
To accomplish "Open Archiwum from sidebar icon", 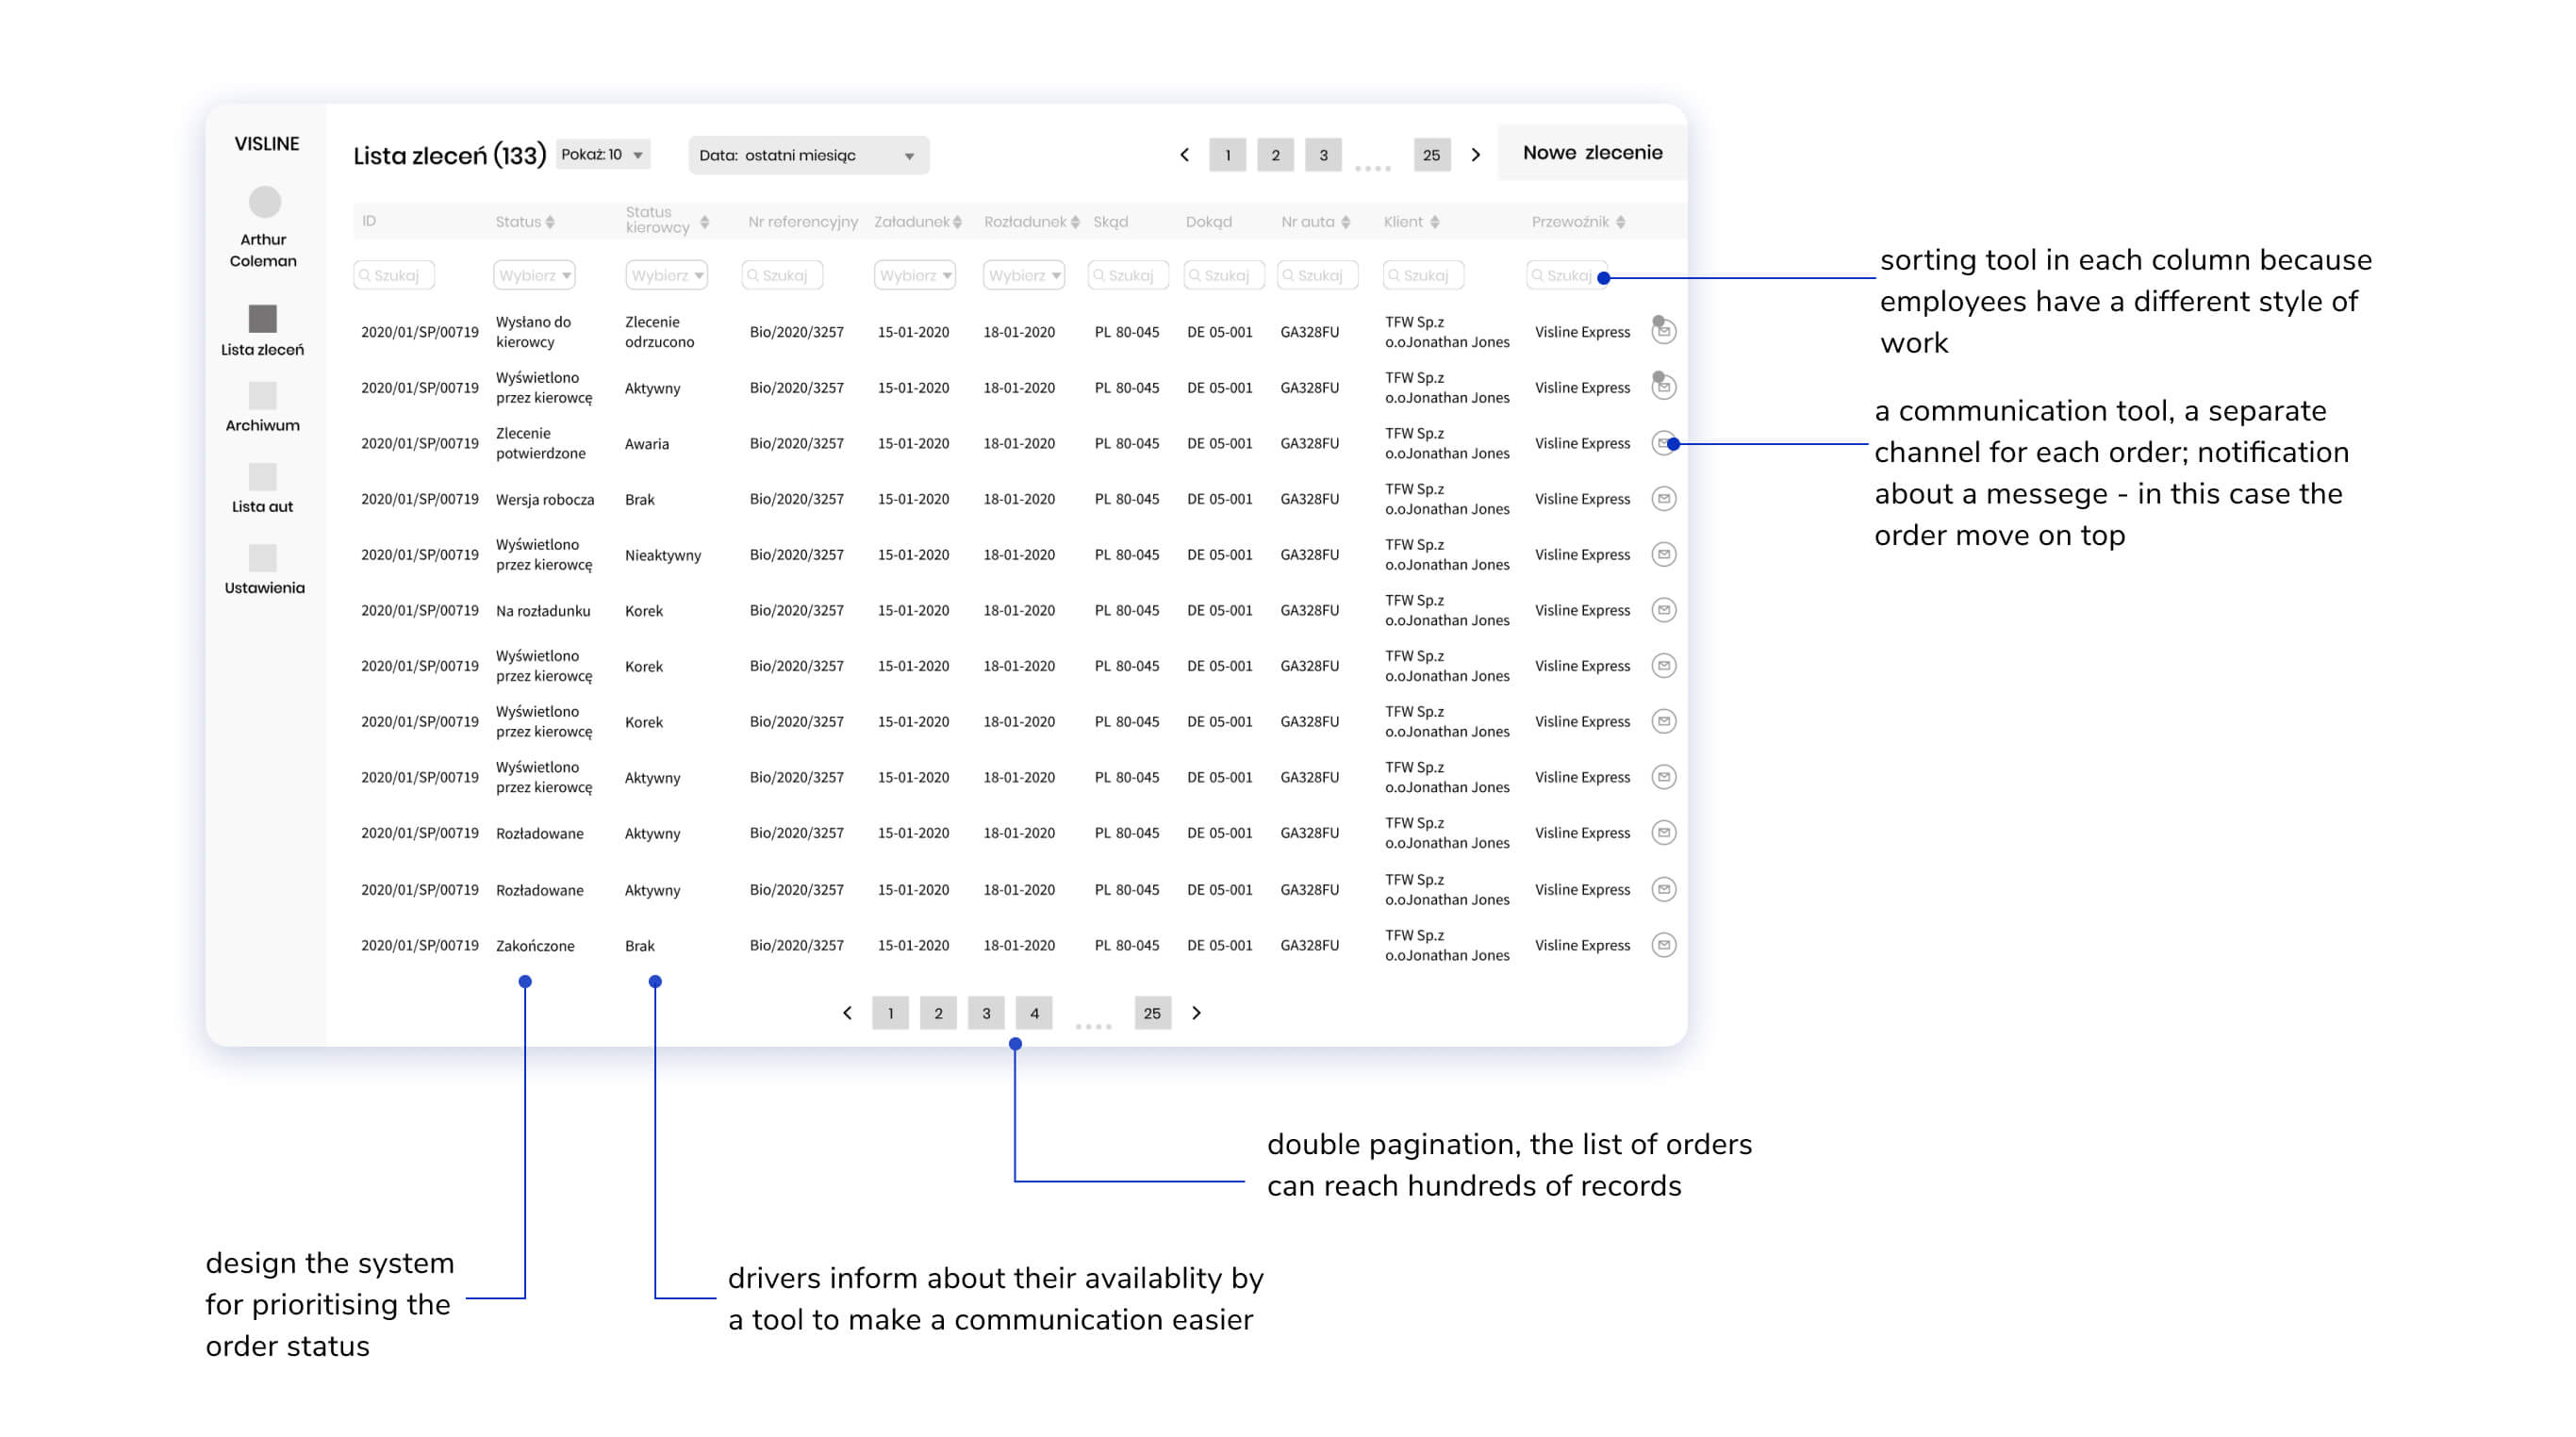I will pyautogui.click(x=262, y=395).
